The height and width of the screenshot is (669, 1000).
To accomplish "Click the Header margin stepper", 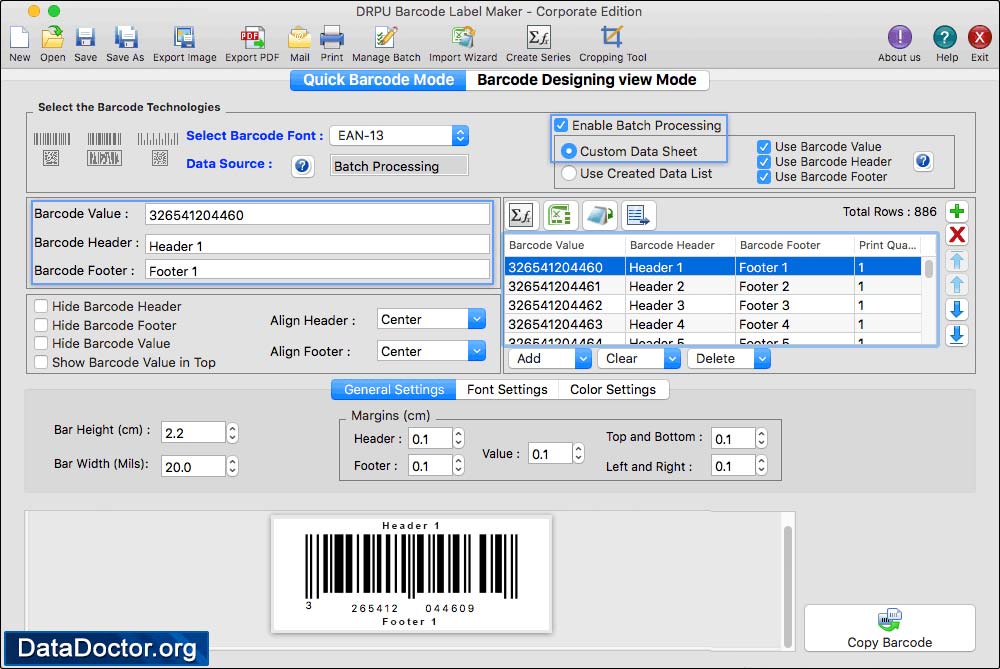I will pyautogui.click(x=458, y=438).
